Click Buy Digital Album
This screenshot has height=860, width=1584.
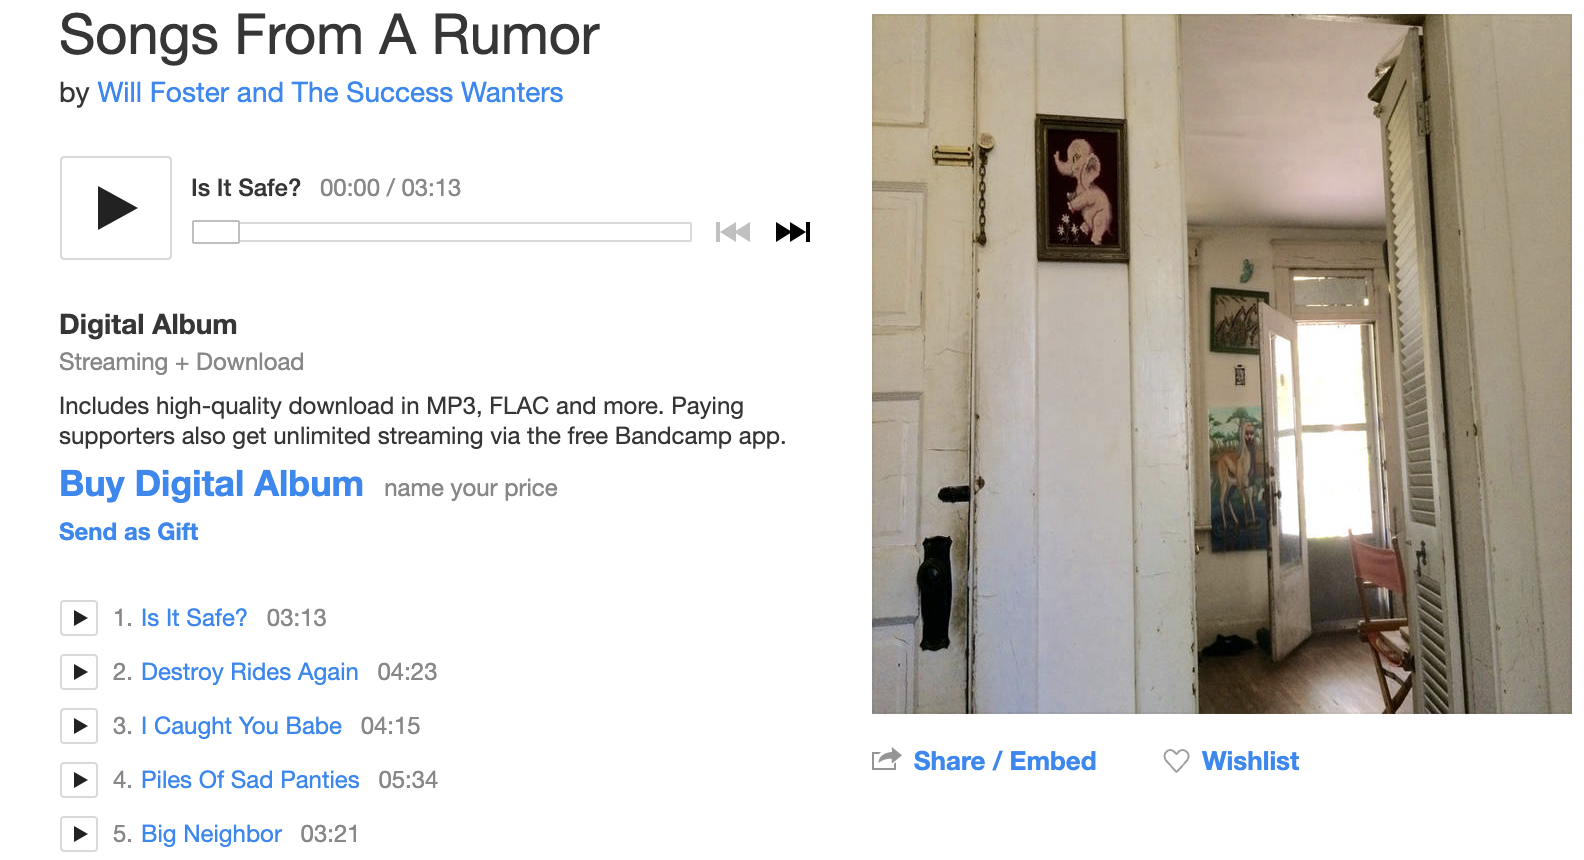pyautogui.click(x=211, y=484)
